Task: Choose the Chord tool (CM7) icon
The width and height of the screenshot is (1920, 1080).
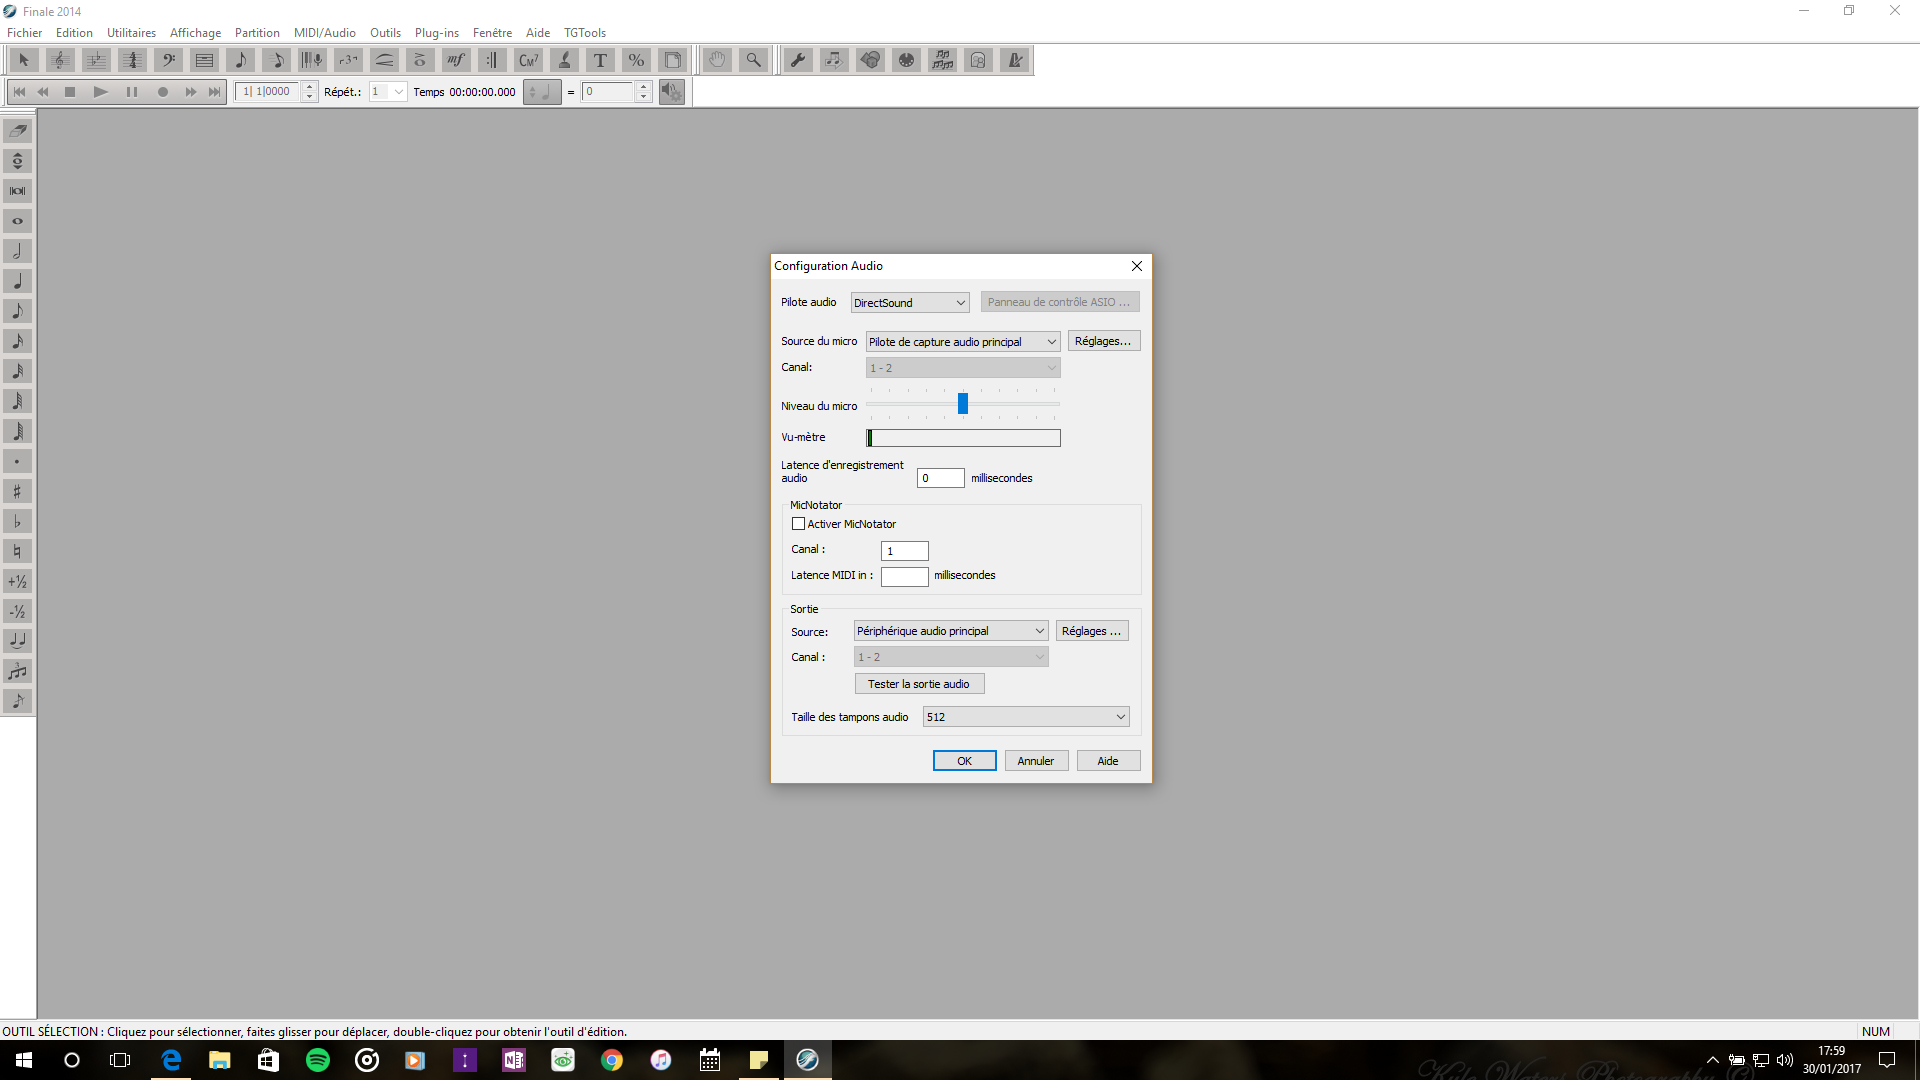Action: (528, 60)
